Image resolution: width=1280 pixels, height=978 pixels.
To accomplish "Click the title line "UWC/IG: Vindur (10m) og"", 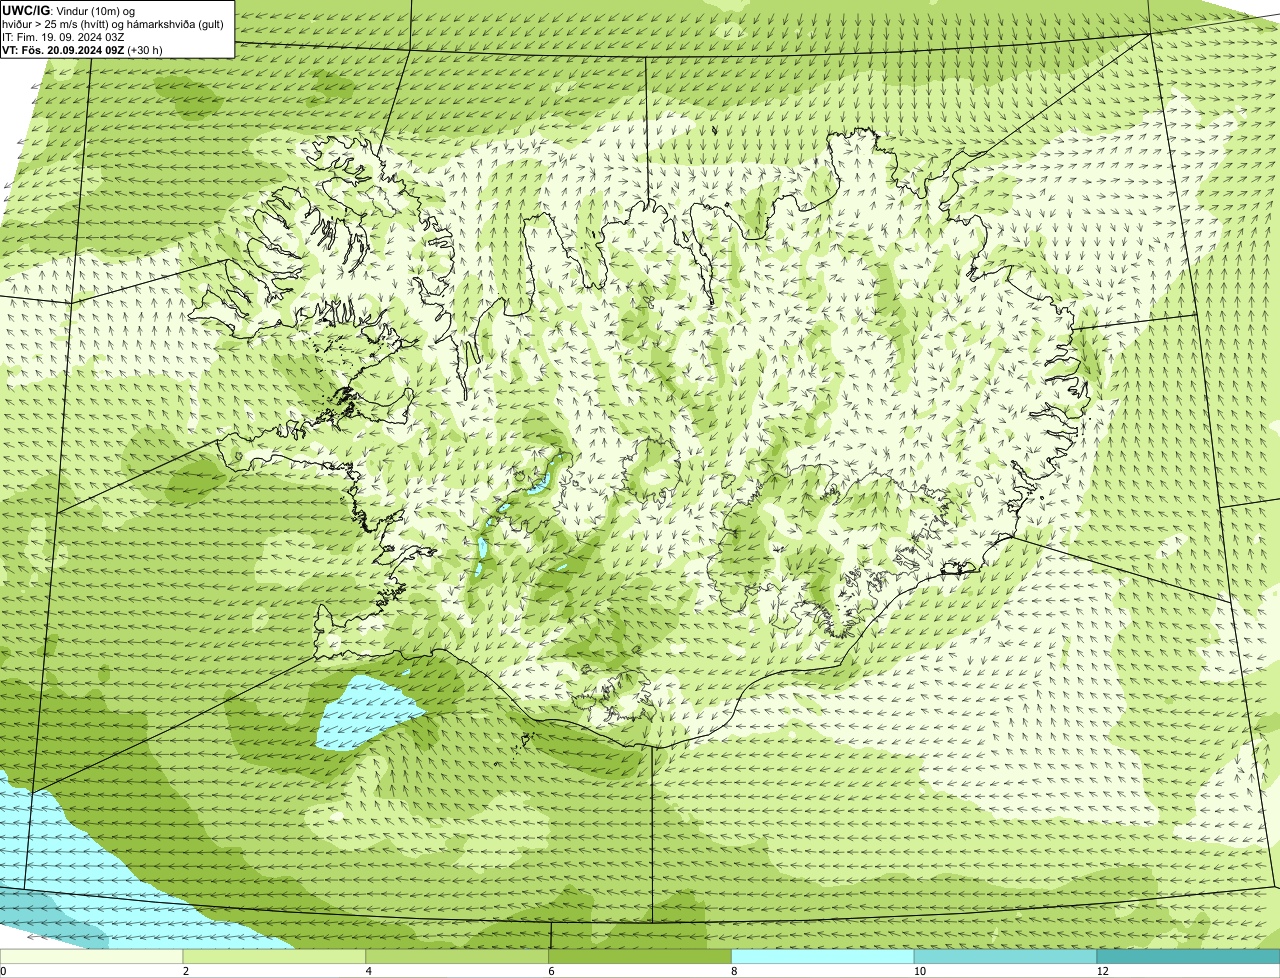I will pyautogui.click(x=69, y=10).
